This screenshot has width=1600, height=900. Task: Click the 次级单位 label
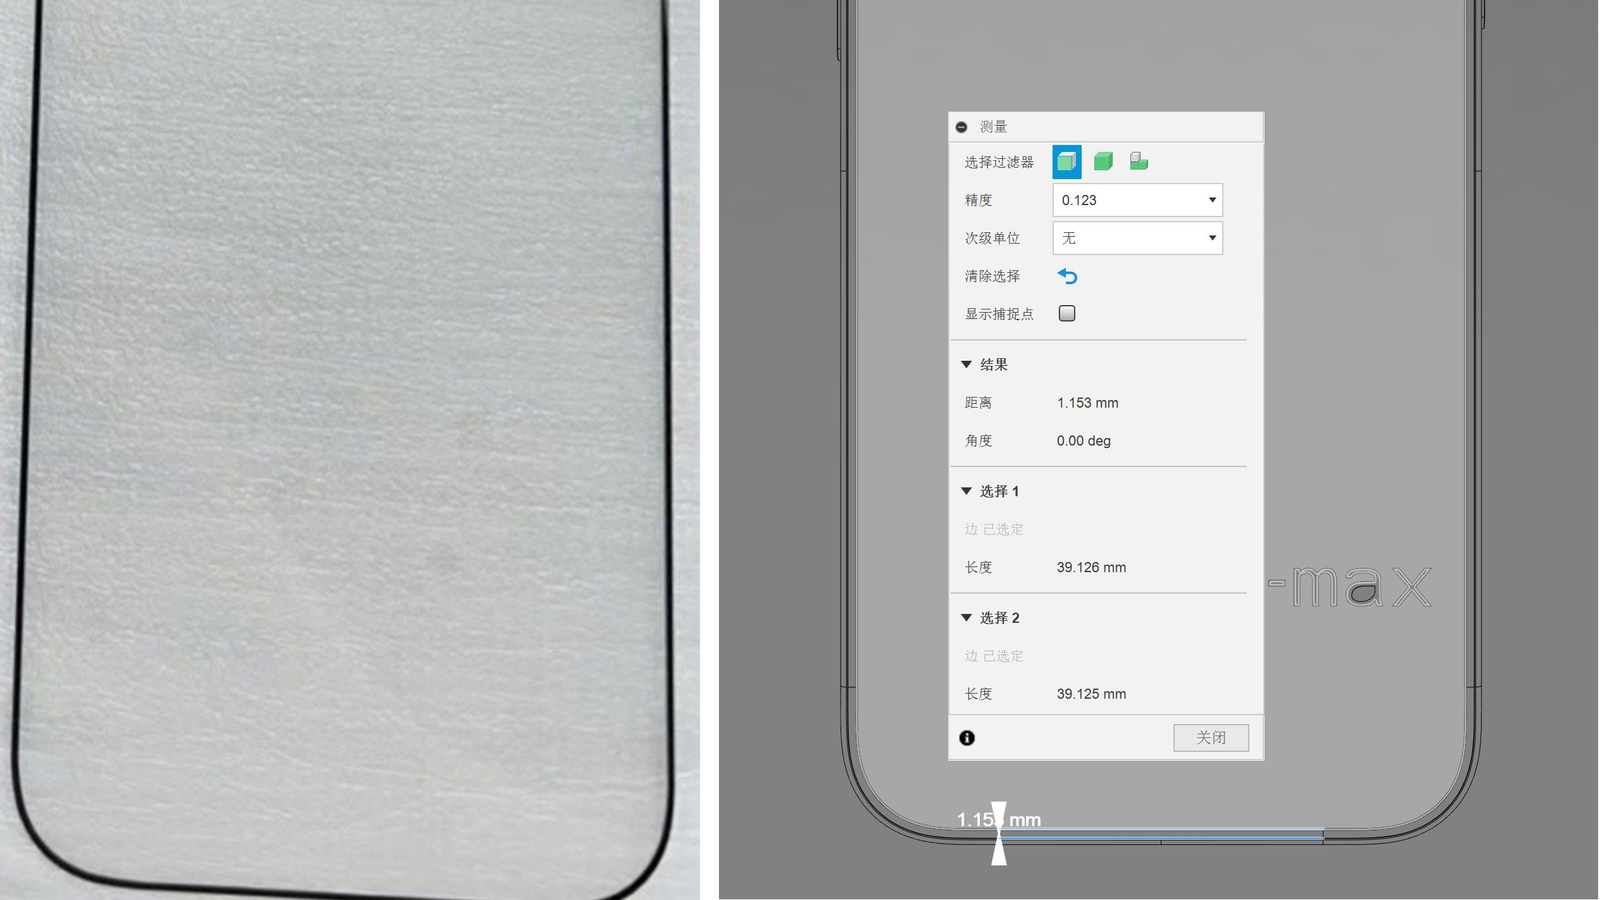click(x=992, y=238)
